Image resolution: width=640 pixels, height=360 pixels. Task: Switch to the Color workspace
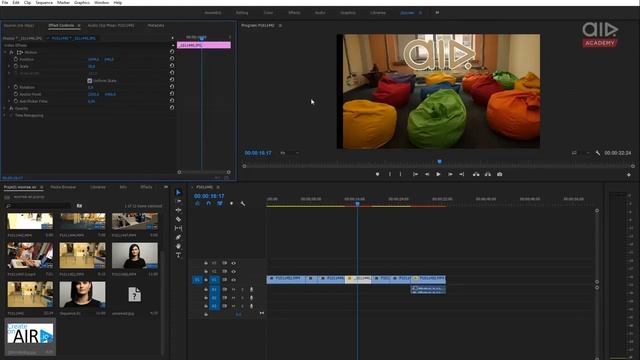(268, 13)
